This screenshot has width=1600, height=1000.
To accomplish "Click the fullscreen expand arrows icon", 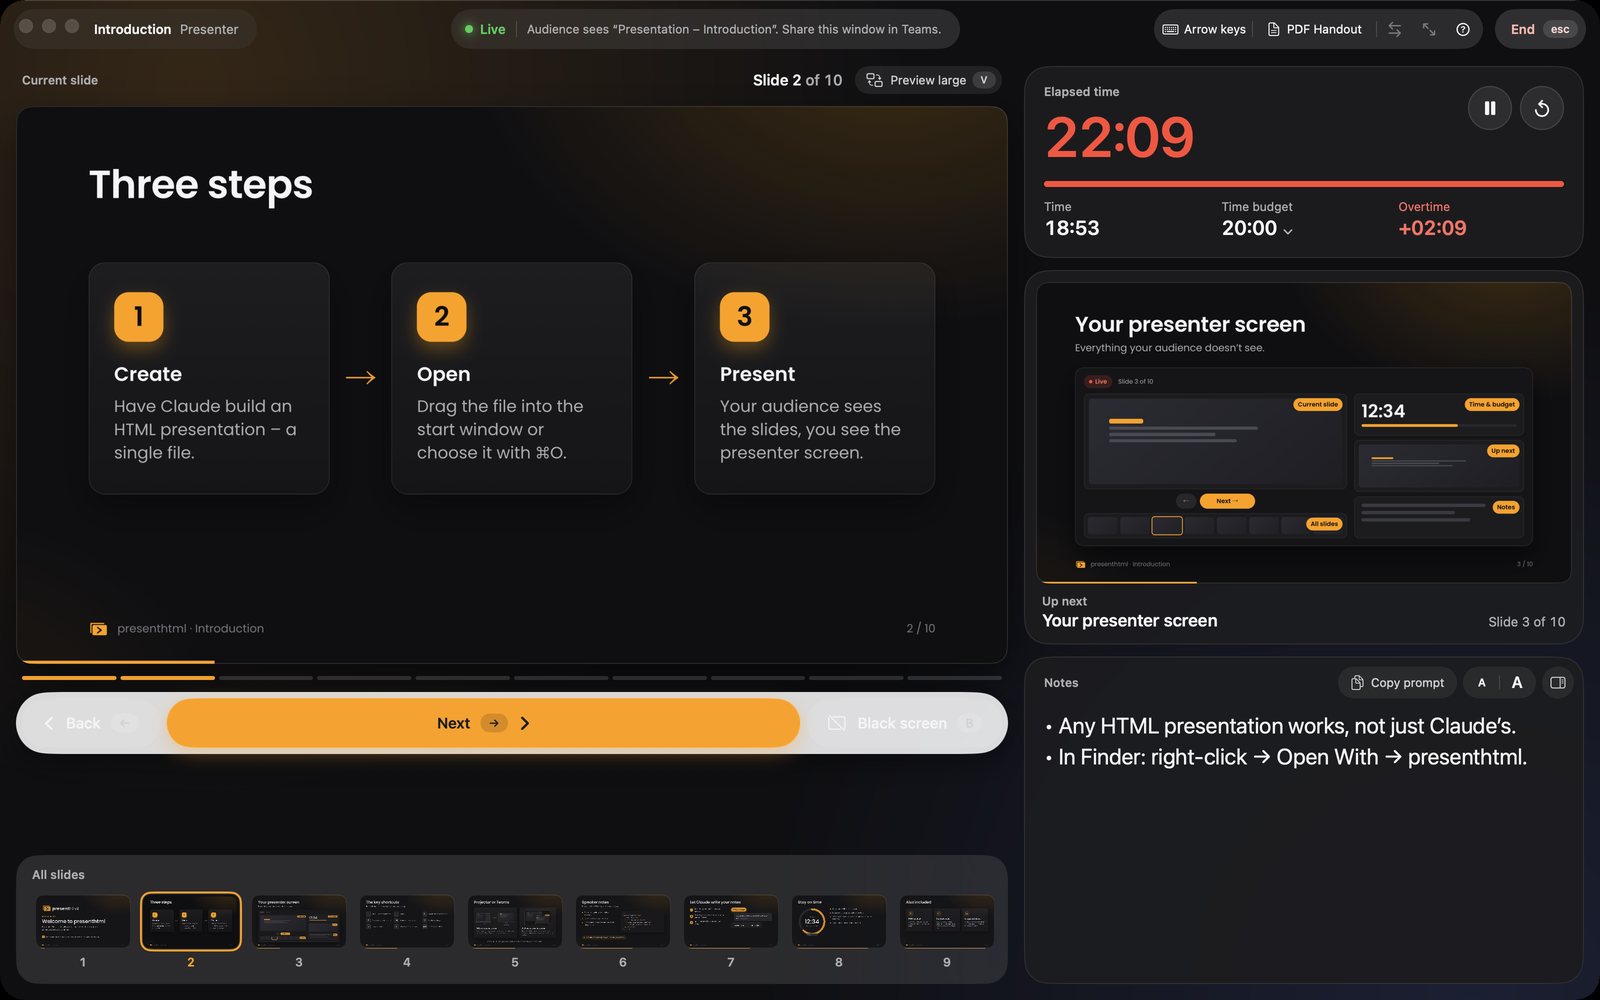I will coord(1429,29).
